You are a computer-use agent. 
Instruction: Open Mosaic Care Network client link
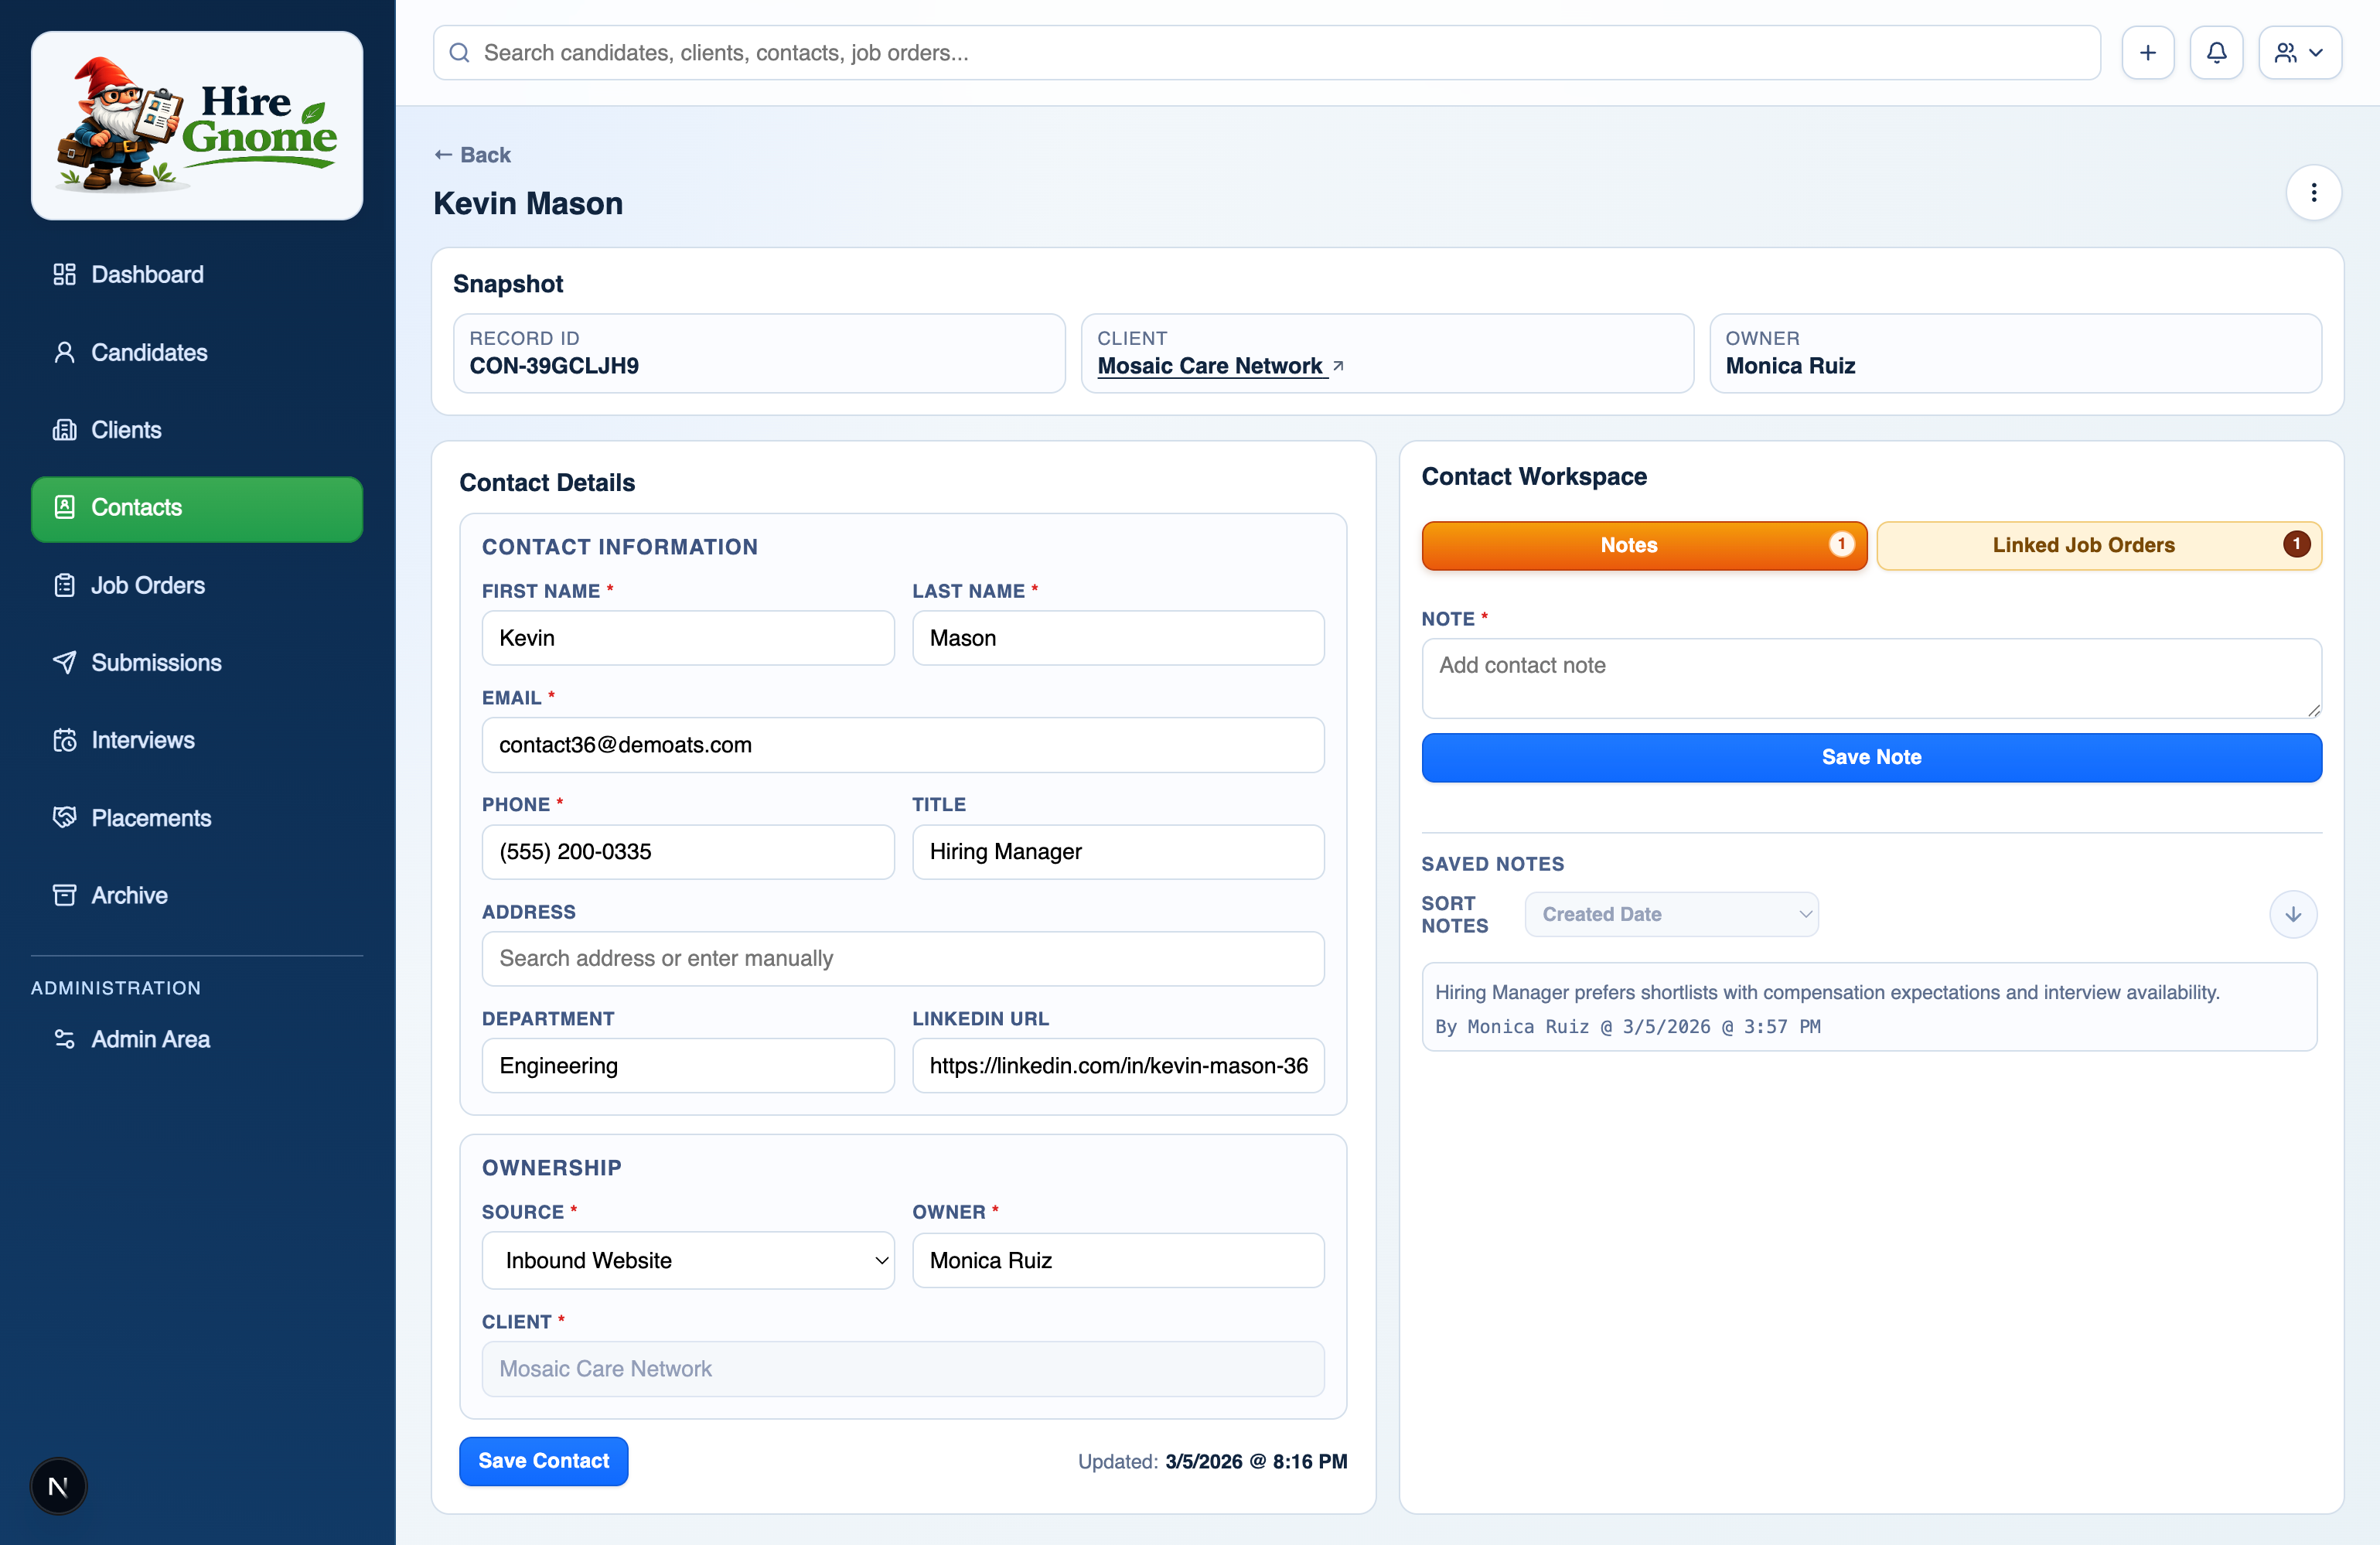click(x=1210, y=366)
